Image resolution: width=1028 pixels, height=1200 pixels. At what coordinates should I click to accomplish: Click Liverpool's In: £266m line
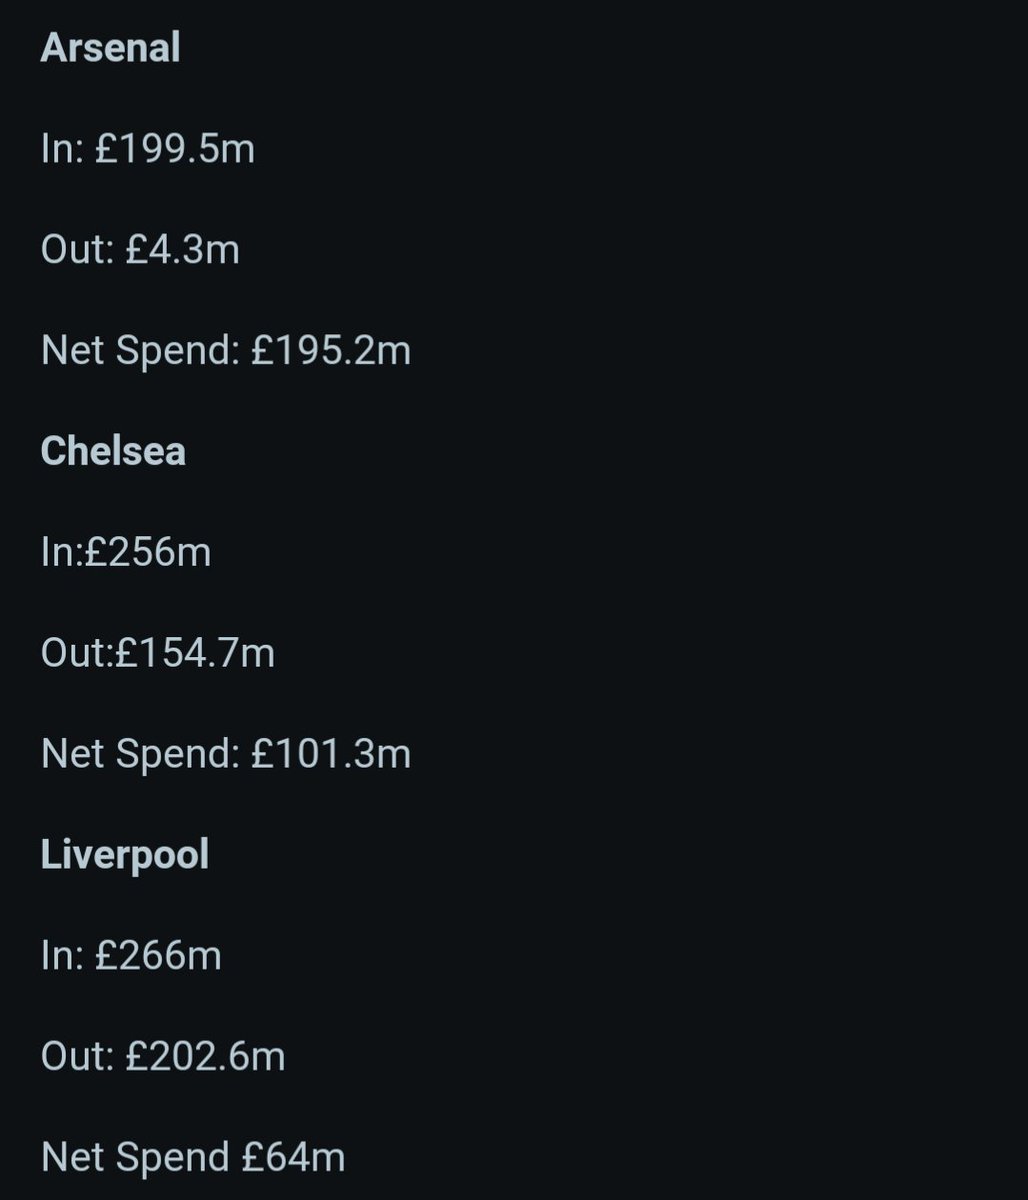point(131,956)
